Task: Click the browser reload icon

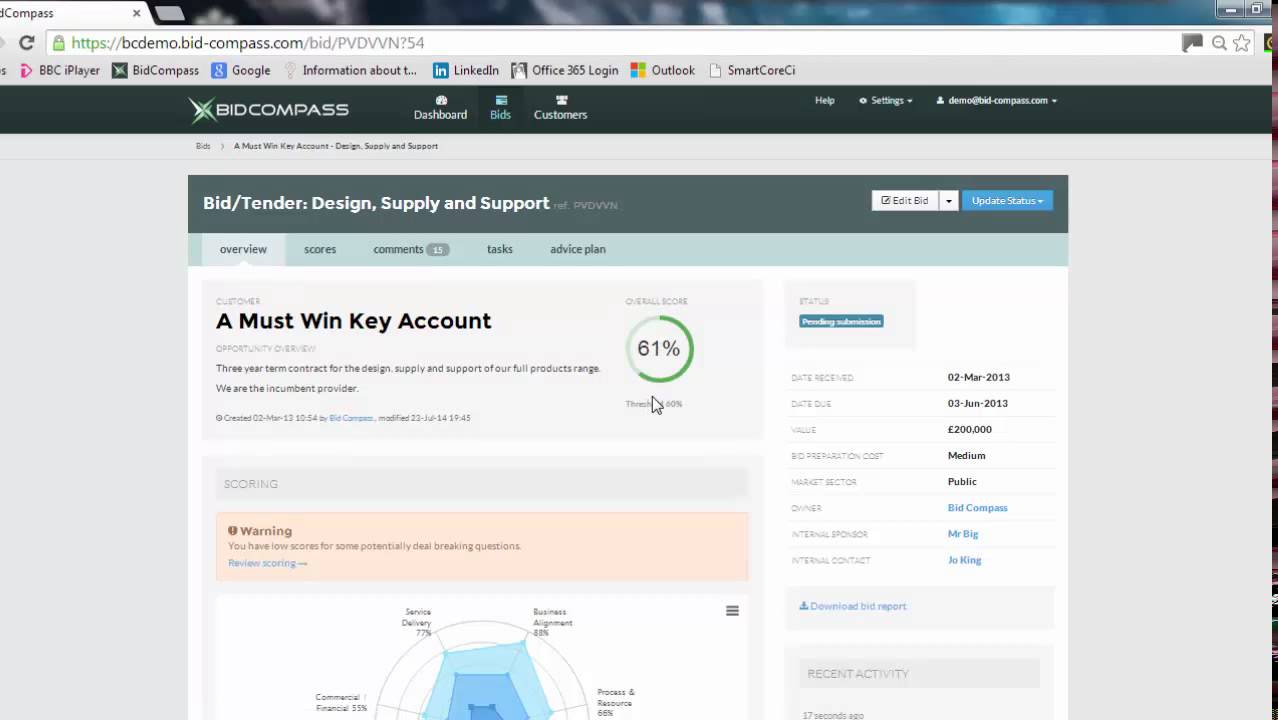Action: [27, 43]
